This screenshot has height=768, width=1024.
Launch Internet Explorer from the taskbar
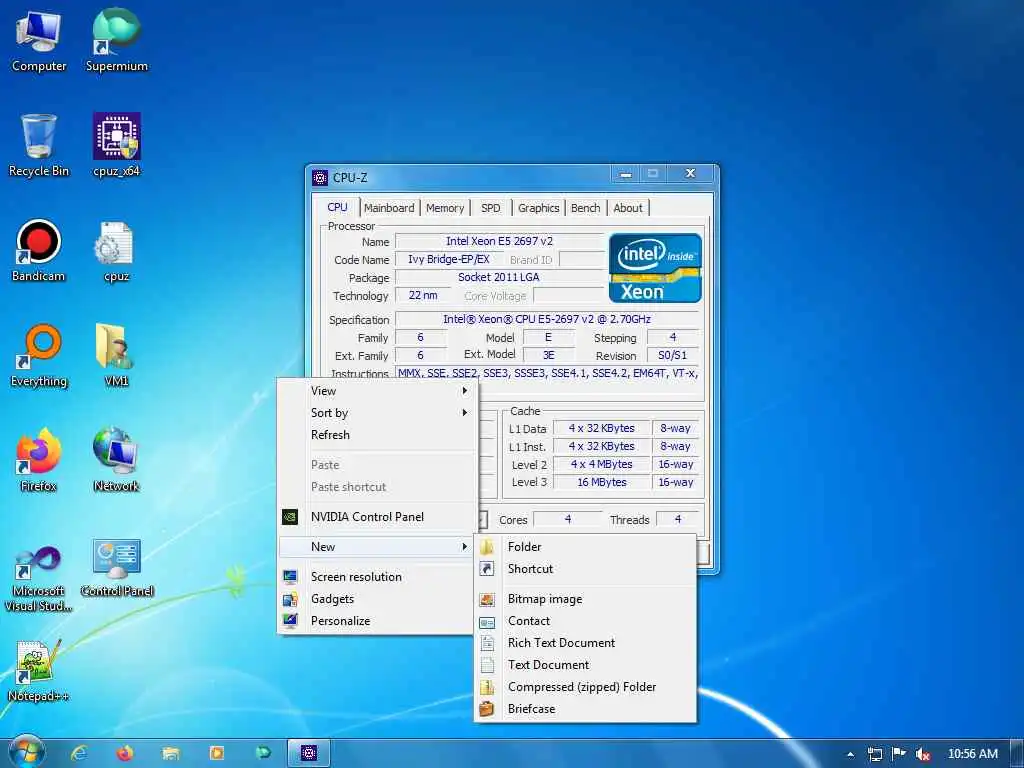tap(79, 753)
